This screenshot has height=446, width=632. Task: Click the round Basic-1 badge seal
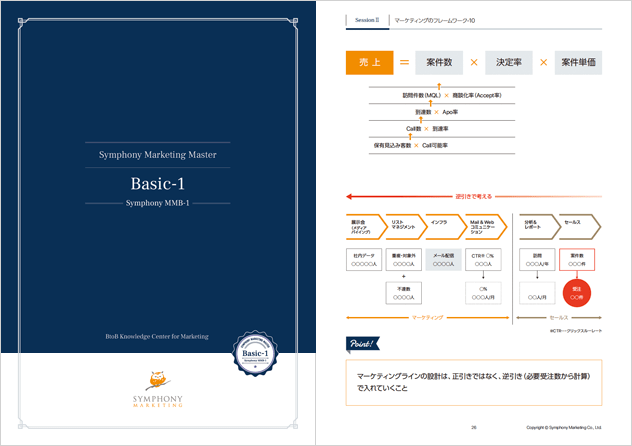pos(255,354)
